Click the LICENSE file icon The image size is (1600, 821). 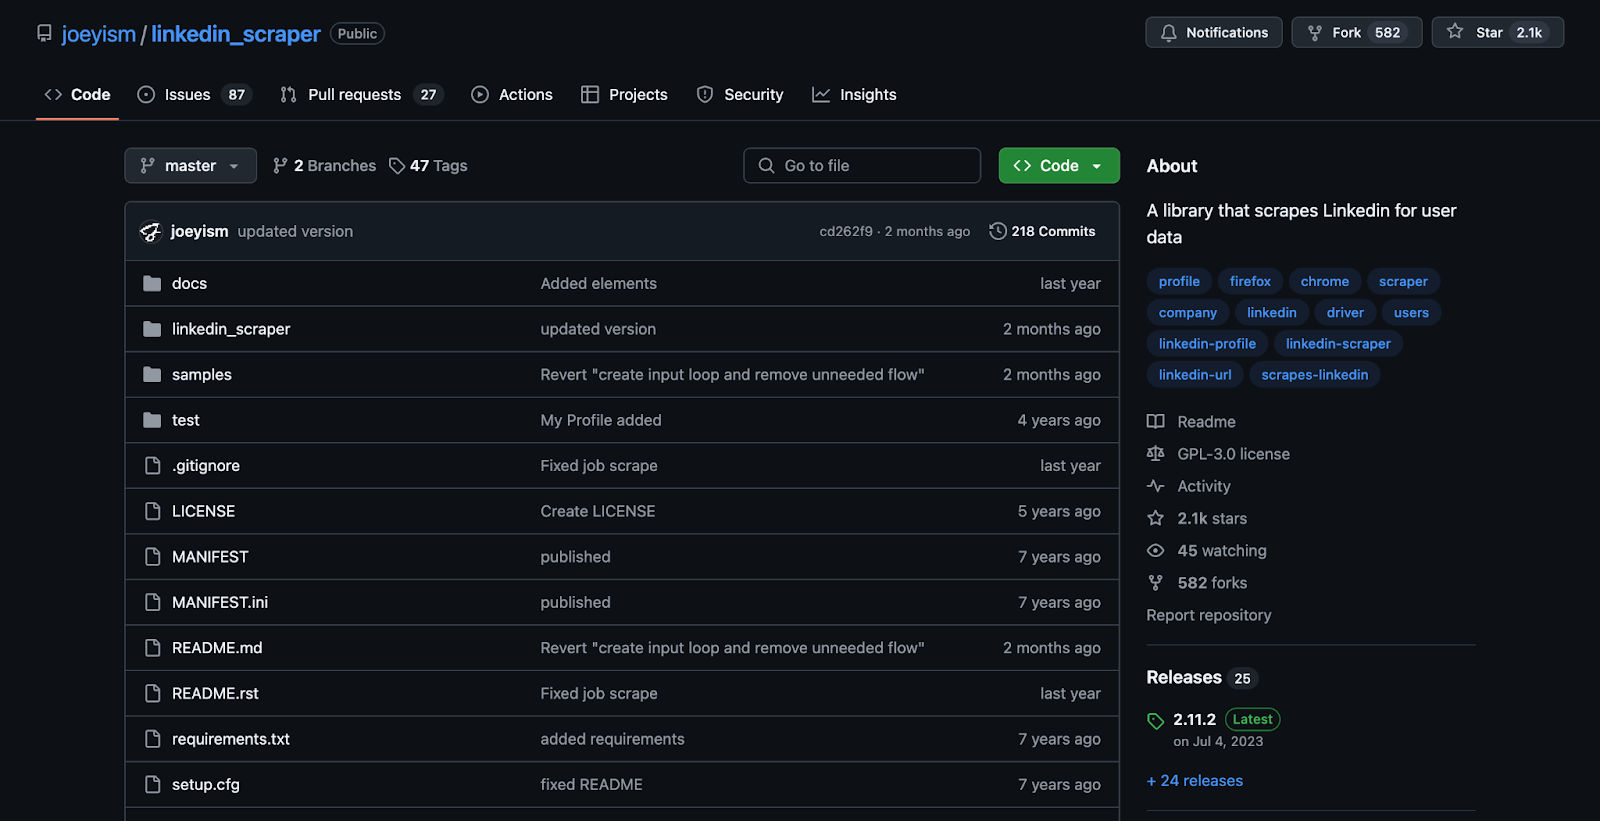[x=152, y=511]
